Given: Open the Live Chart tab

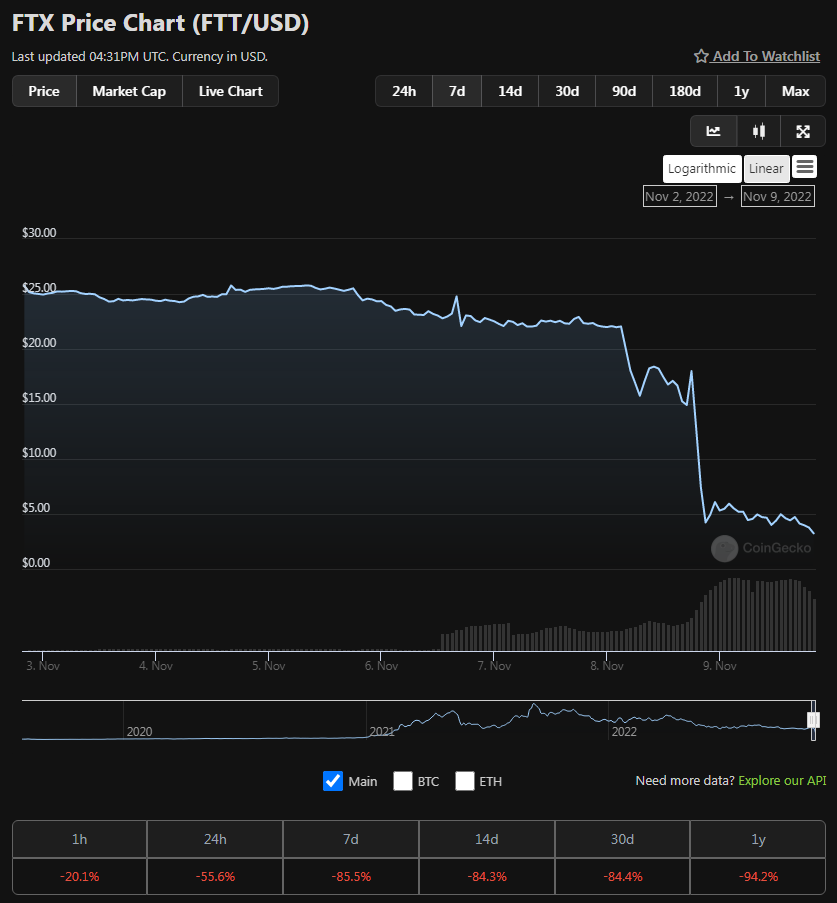Looking at the screenshot, I should pos(230,91).
